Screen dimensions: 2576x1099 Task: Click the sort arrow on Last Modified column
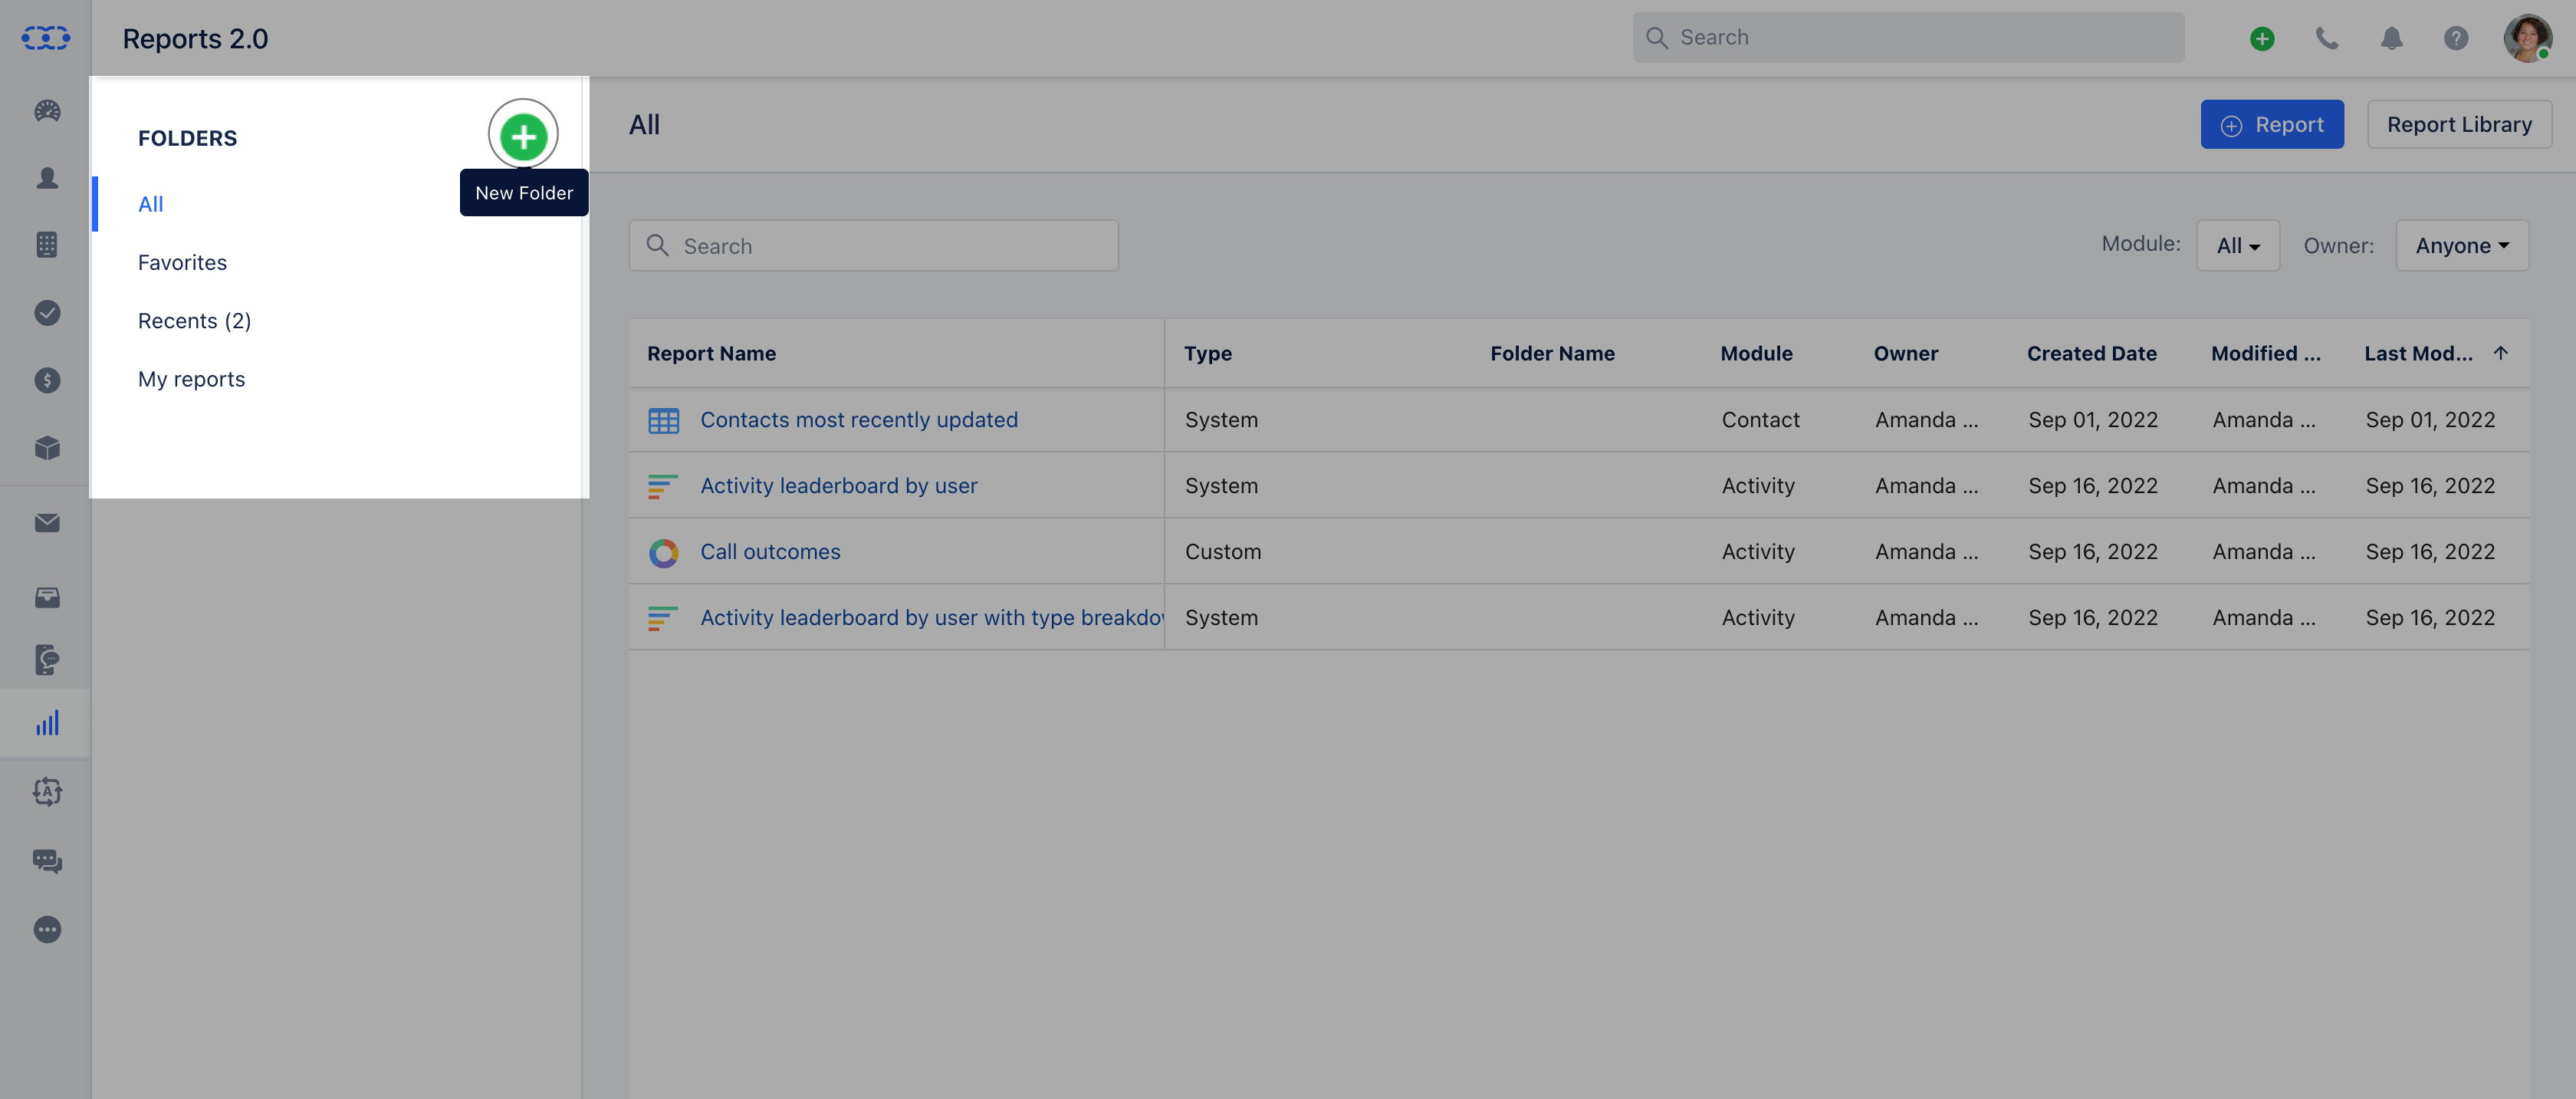2500,353
